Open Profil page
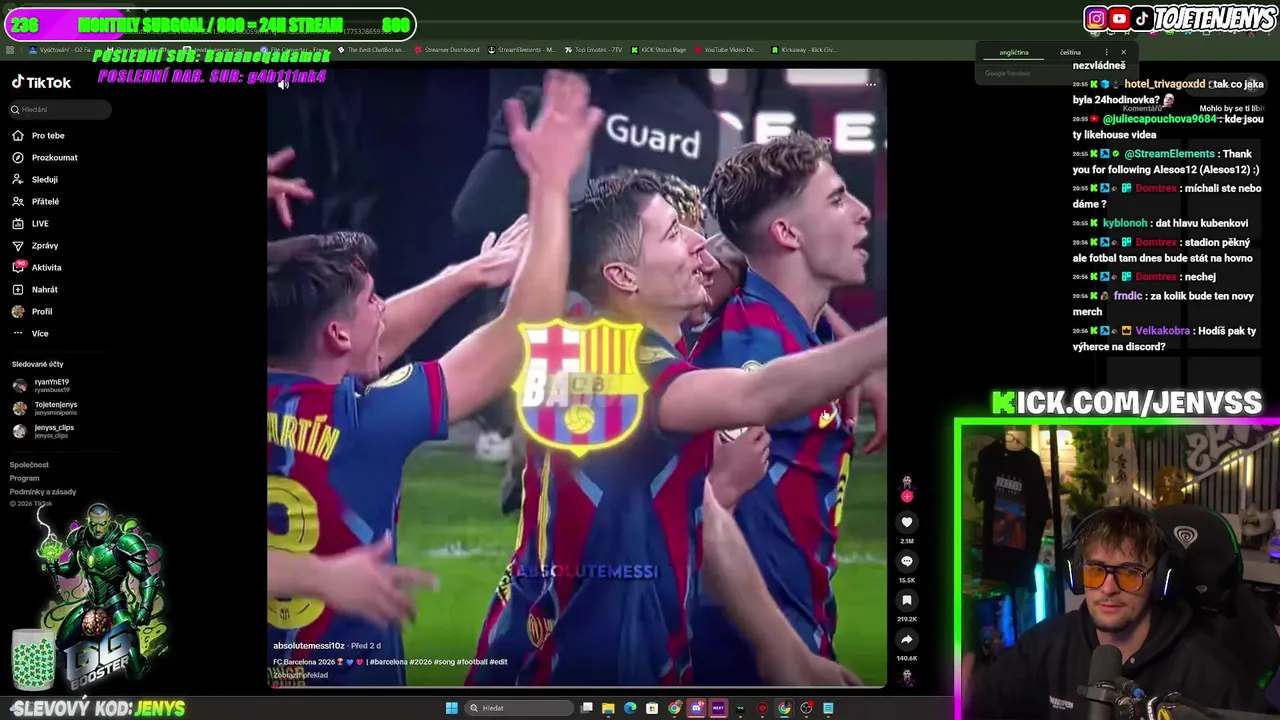Viewport: 1280px width, 720px height. pos(42,311)
